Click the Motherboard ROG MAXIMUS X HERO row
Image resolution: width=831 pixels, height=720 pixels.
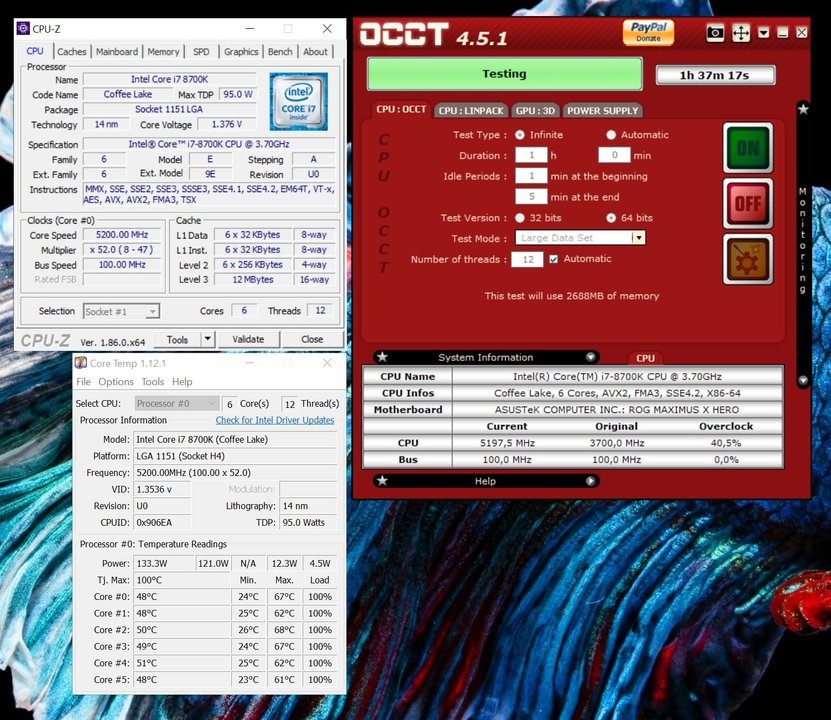pyautogui.click(x=572, y=410)
